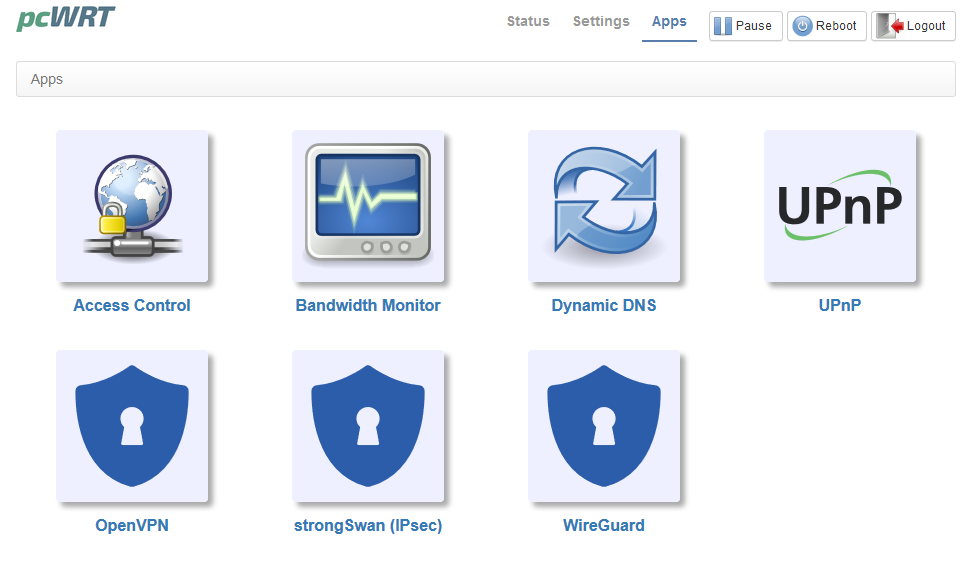
Task: Open the Access Control globe icon
Action: tap(132, 206)
